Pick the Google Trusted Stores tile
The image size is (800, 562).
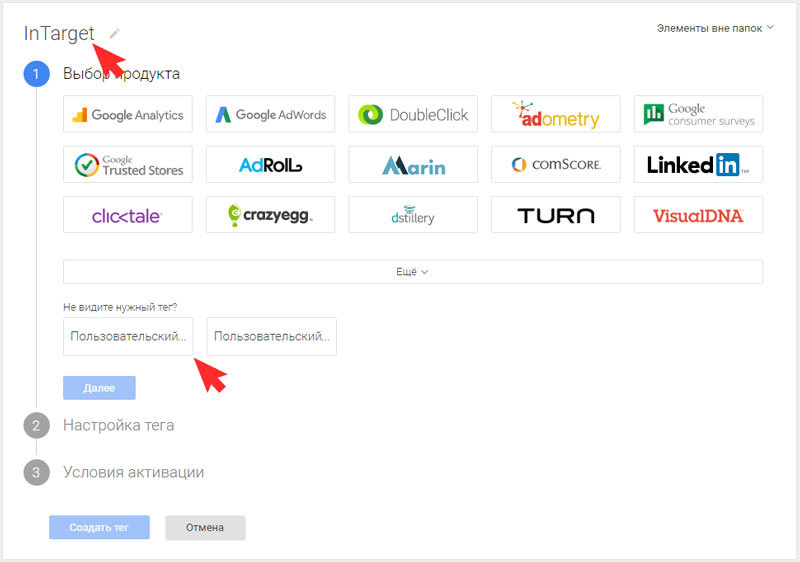(128, 164)
